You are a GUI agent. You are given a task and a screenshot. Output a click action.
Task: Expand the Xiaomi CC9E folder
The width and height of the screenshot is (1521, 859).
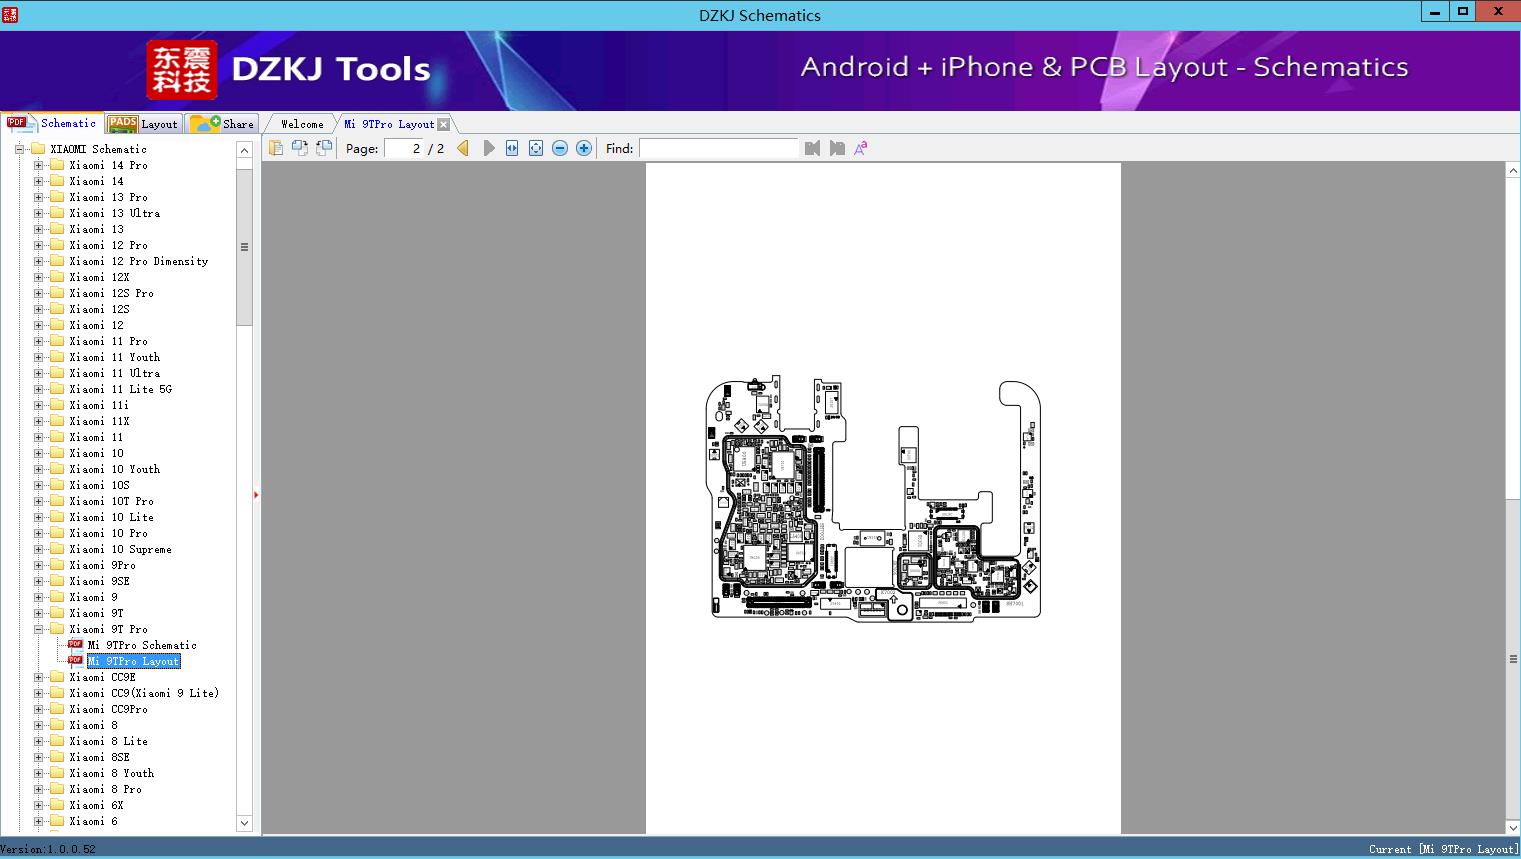coord(38,677)
